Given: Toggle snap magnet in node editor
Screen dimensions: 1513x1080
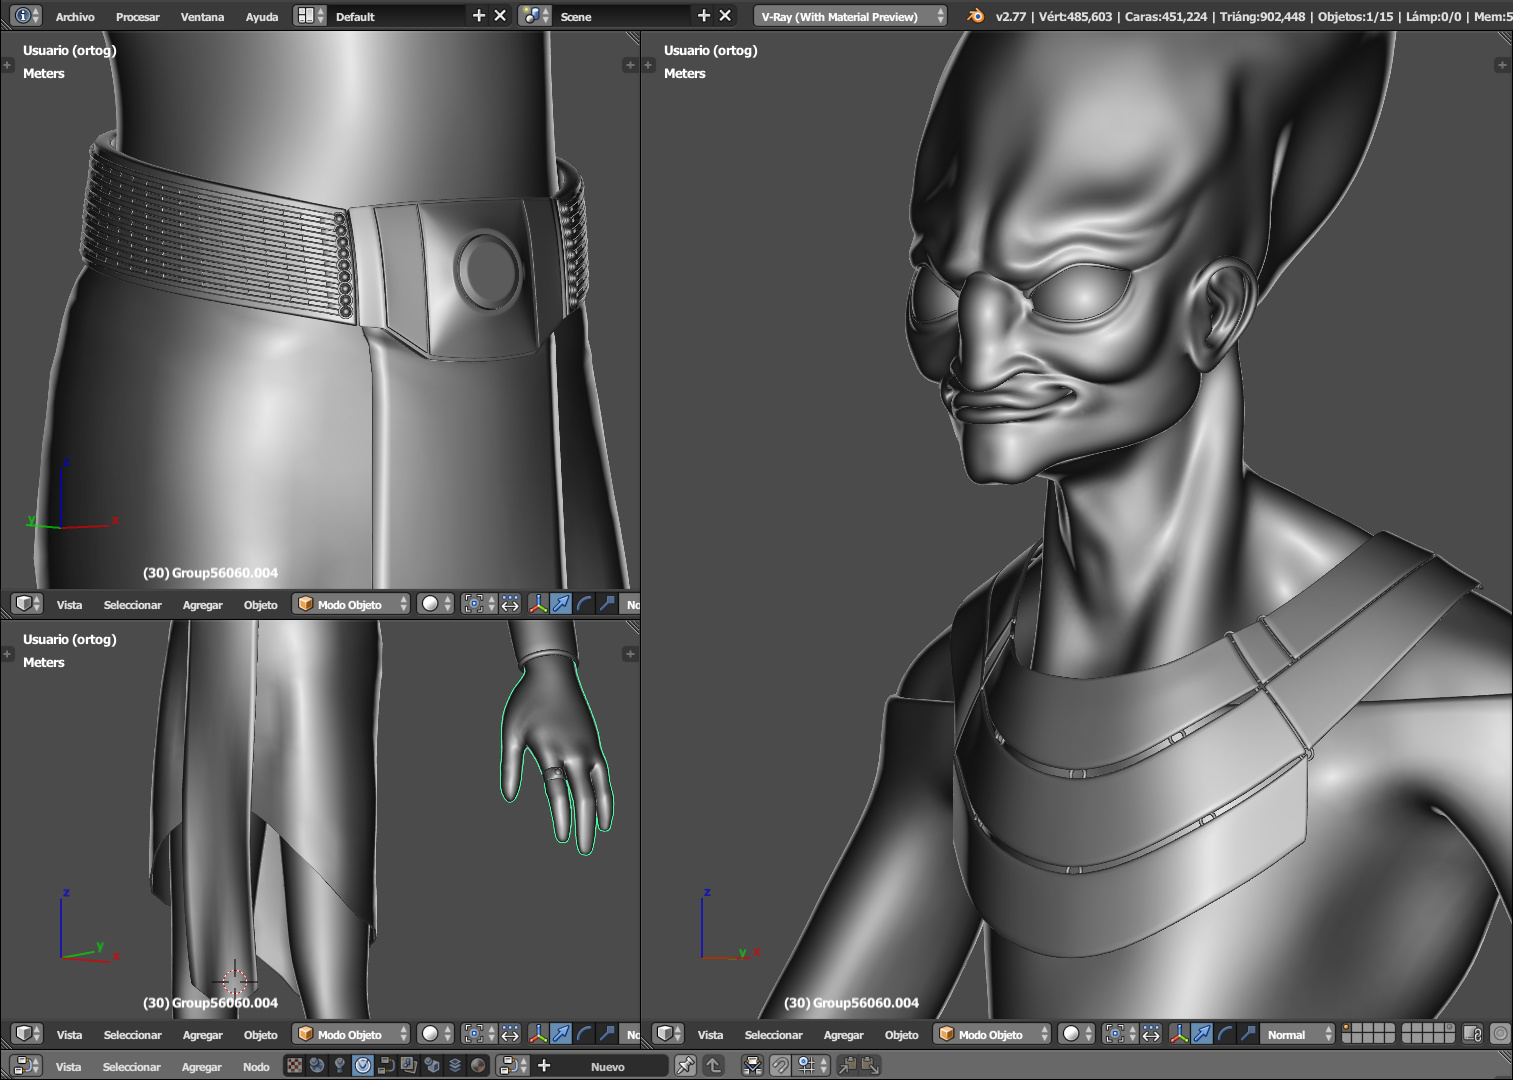Looking at the screenshot, I should 780,1066.
